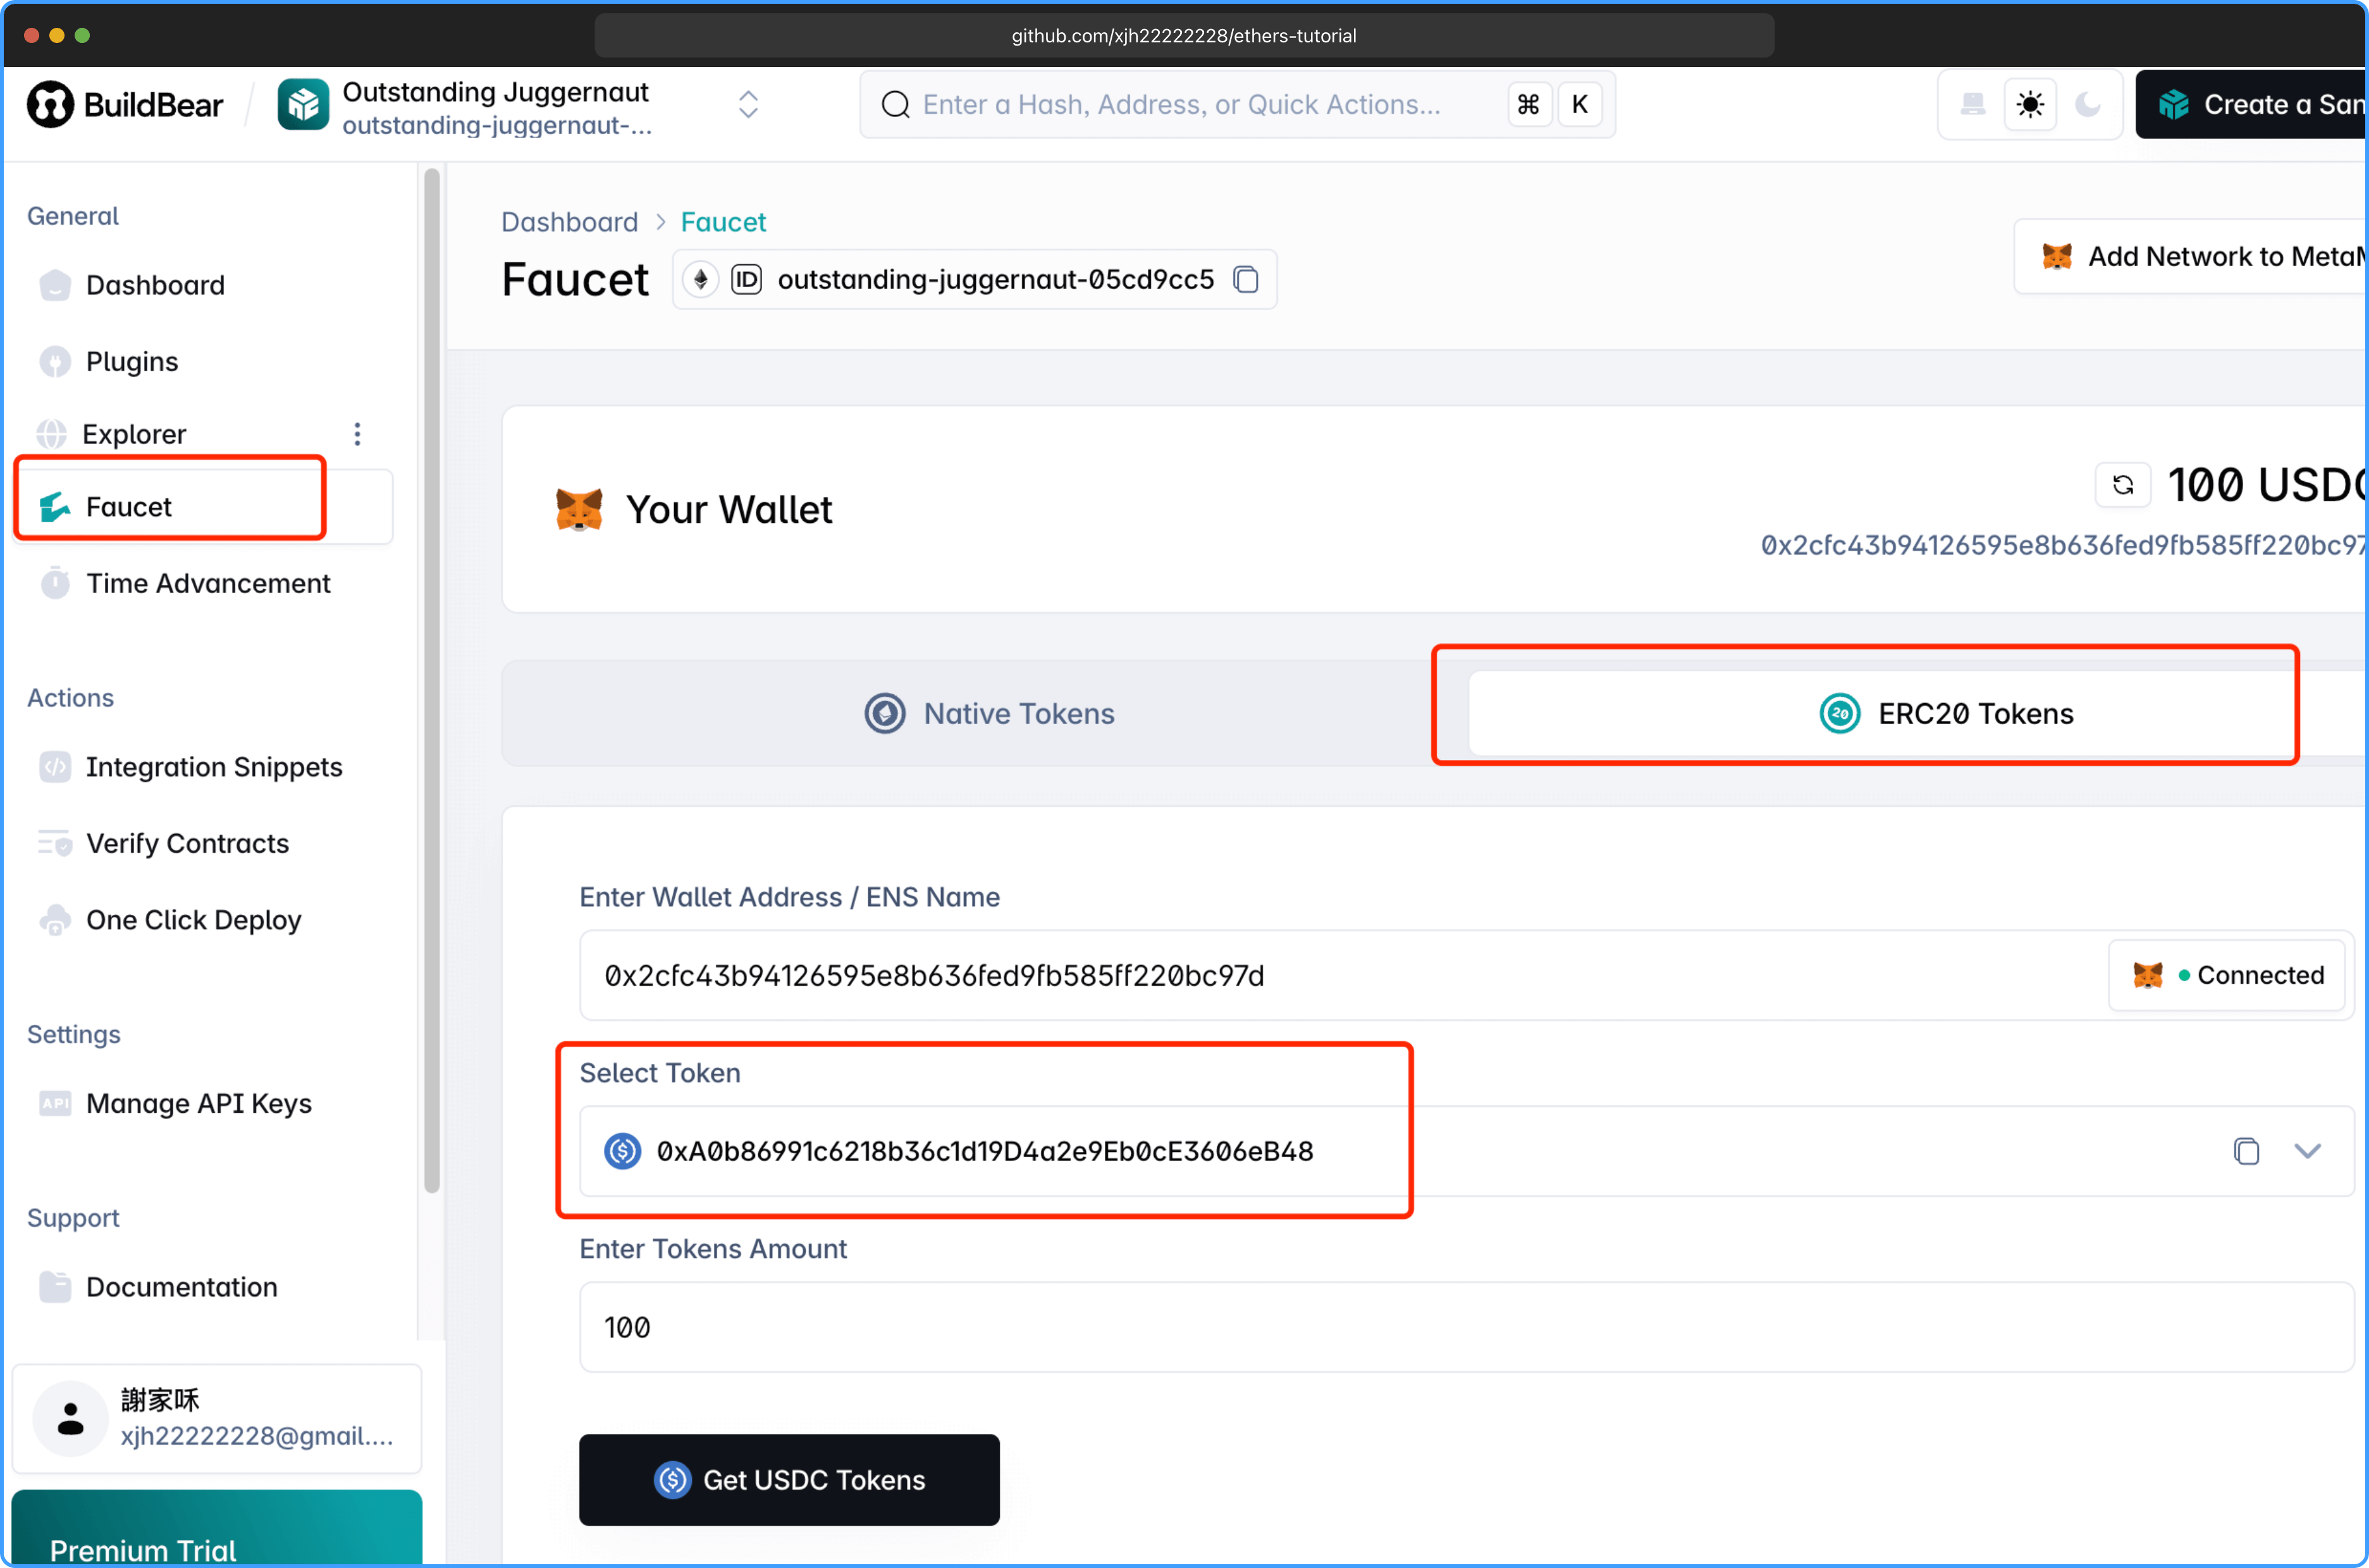Click the USDC token icon in selector
The image size is (2369, 1568).
click(622, 1151)
